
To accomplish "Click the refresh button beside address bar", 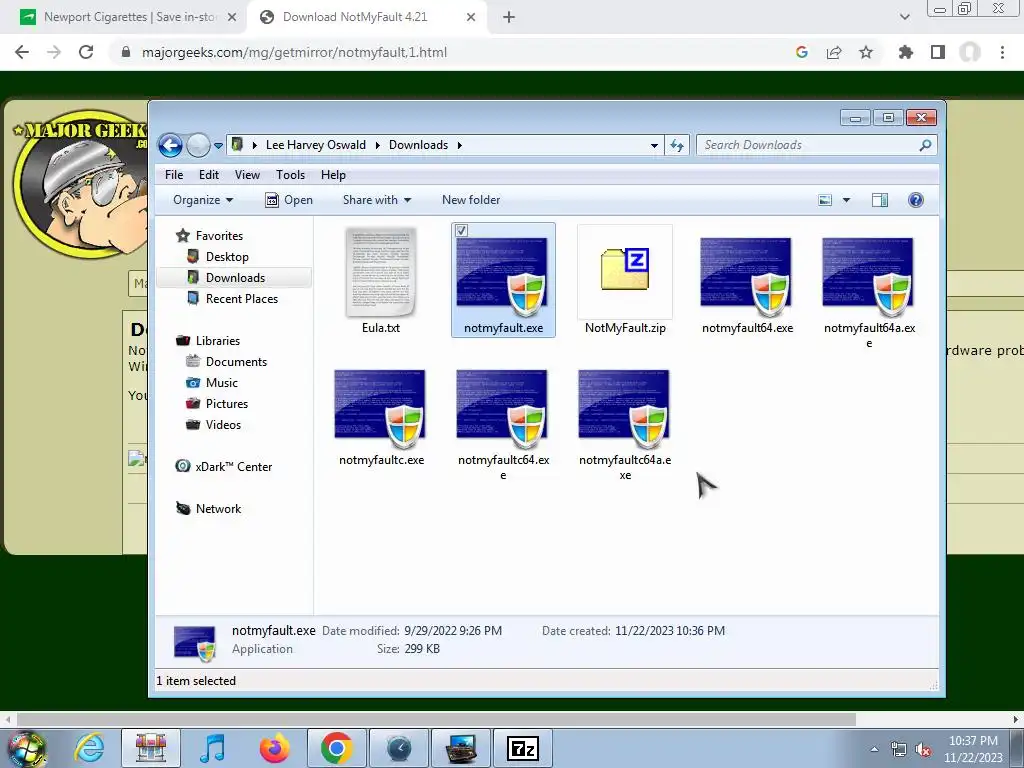I will tap(677, 146).
